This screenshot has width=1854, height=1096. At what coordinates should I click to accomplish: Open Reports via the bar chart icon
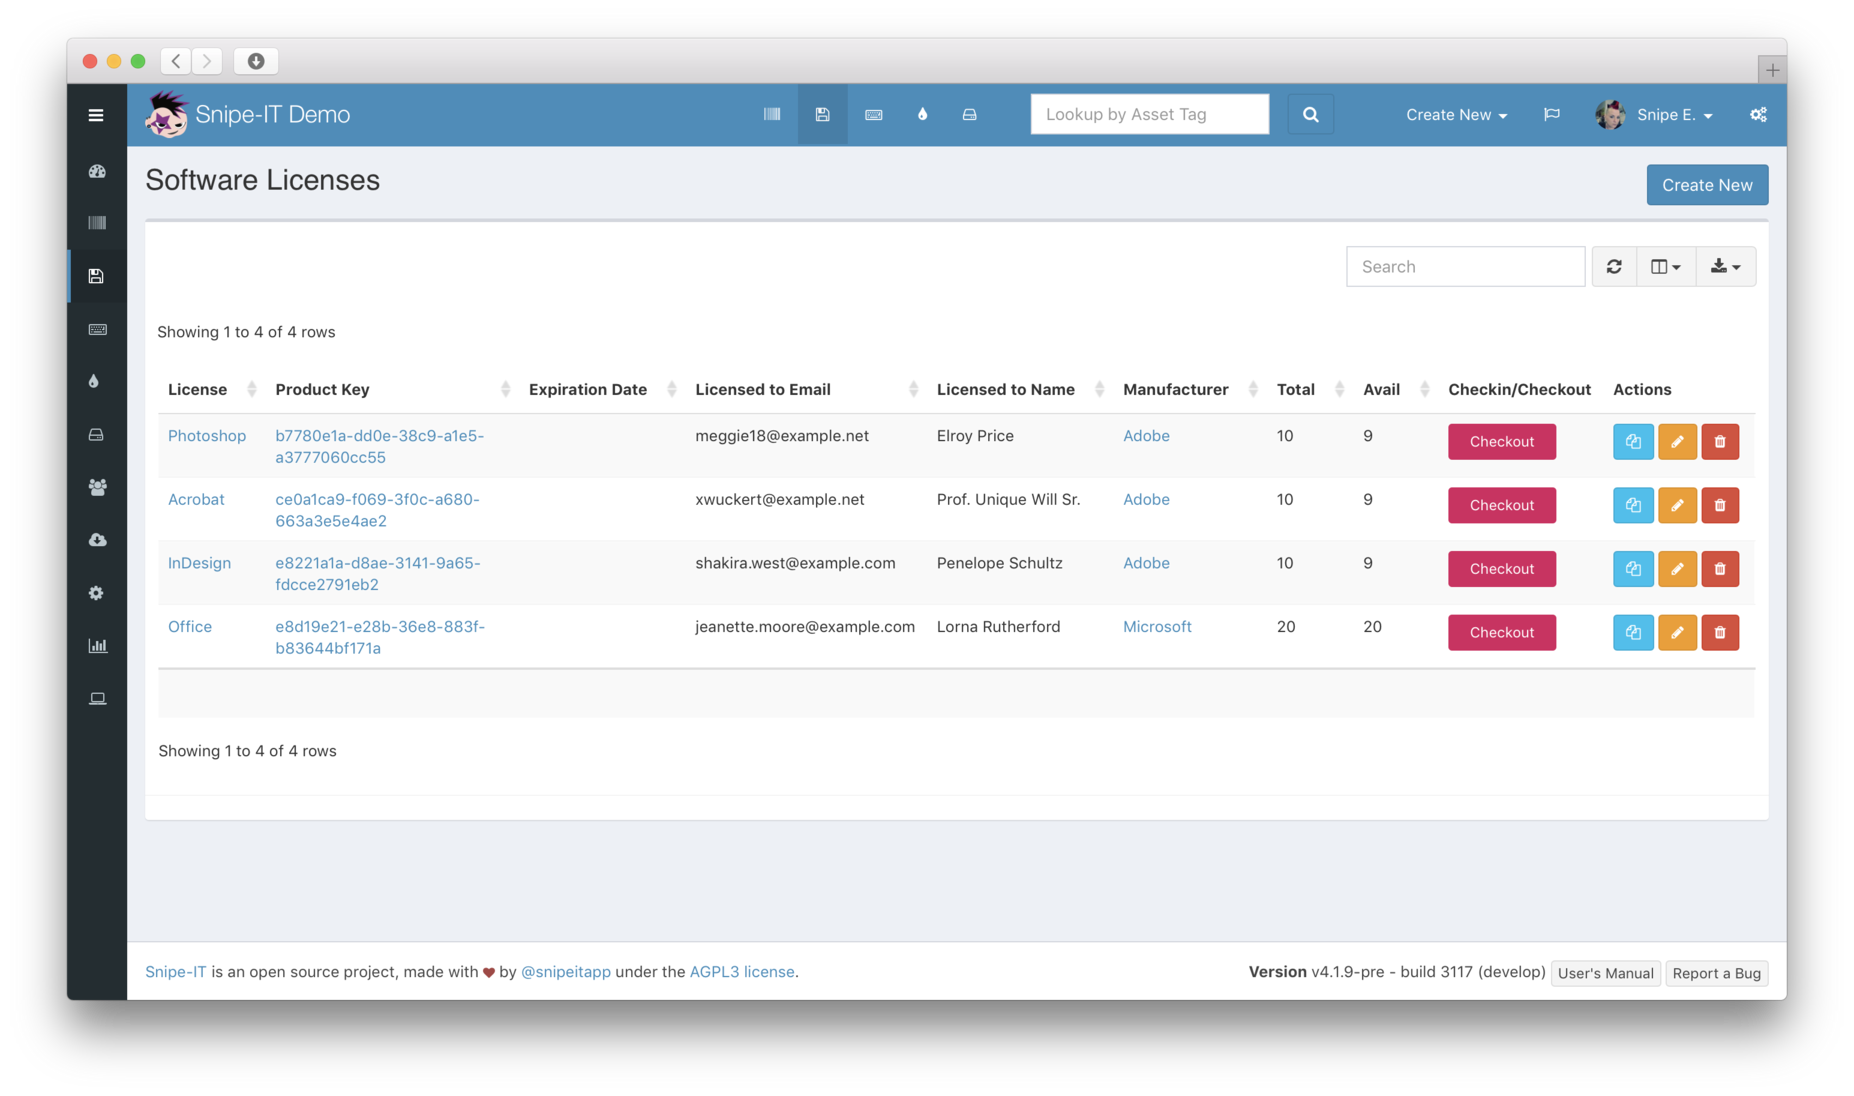(x=97, y=645)
